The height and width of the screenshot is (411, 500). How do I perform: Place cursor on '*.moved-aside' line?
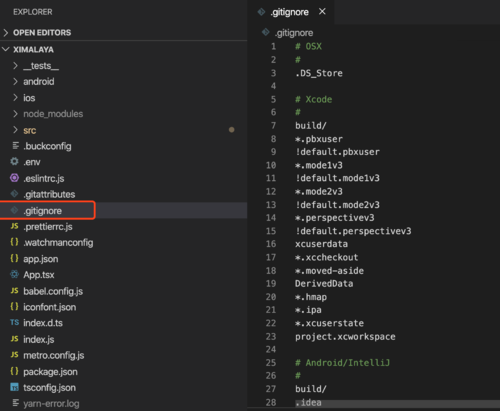tap(329, 271)
